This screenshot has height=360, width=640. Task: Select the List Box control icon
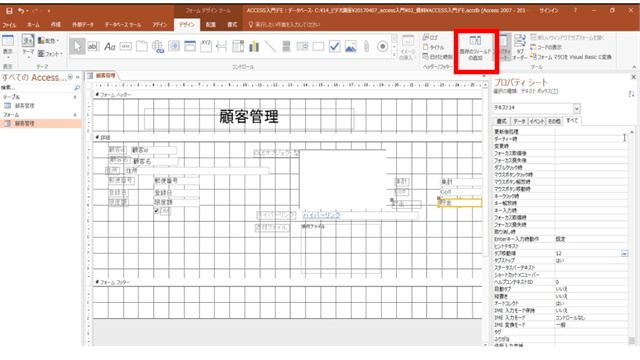tap(302, 47)
